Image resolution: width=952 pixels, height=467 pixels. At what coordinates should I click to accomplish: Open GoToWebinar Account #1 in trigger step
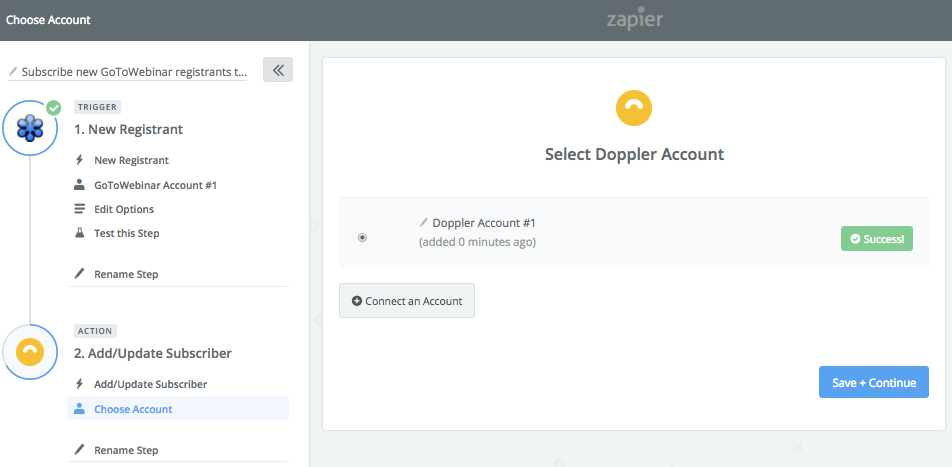tap(155, 185)
